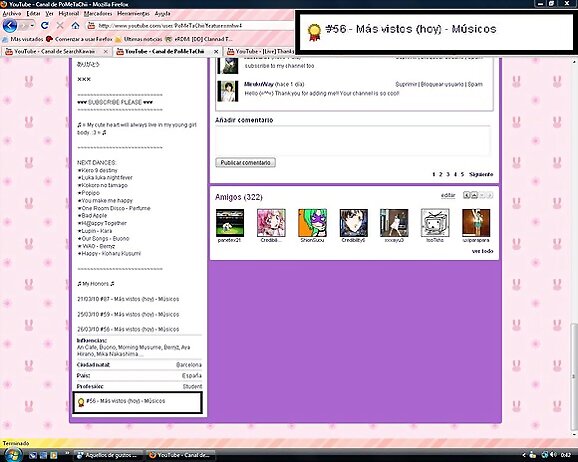Select the Barcelona city value
This screenshot has height=462, width=578.
[x=189, y=365]
